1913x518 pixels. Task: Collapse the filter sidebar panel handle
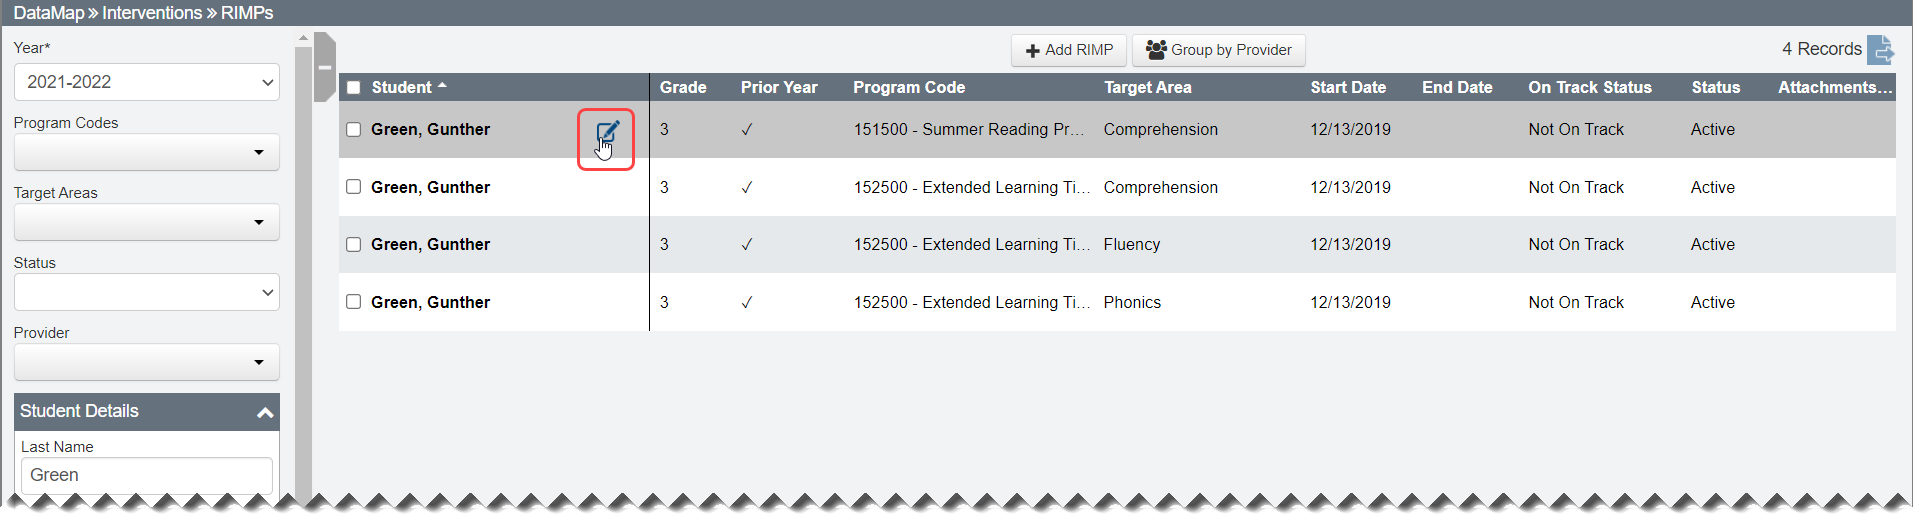(324, 67)
